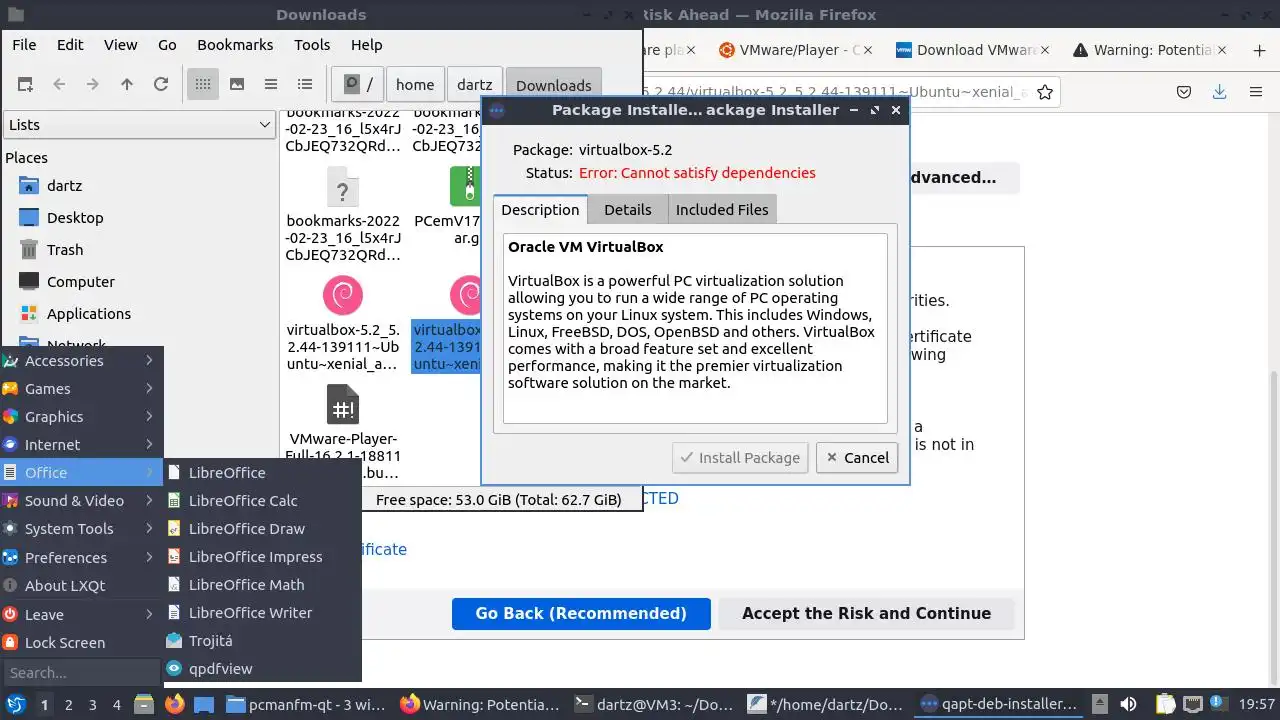
Task: Expand the Accessories menu category
Action: tap(81, 360)
